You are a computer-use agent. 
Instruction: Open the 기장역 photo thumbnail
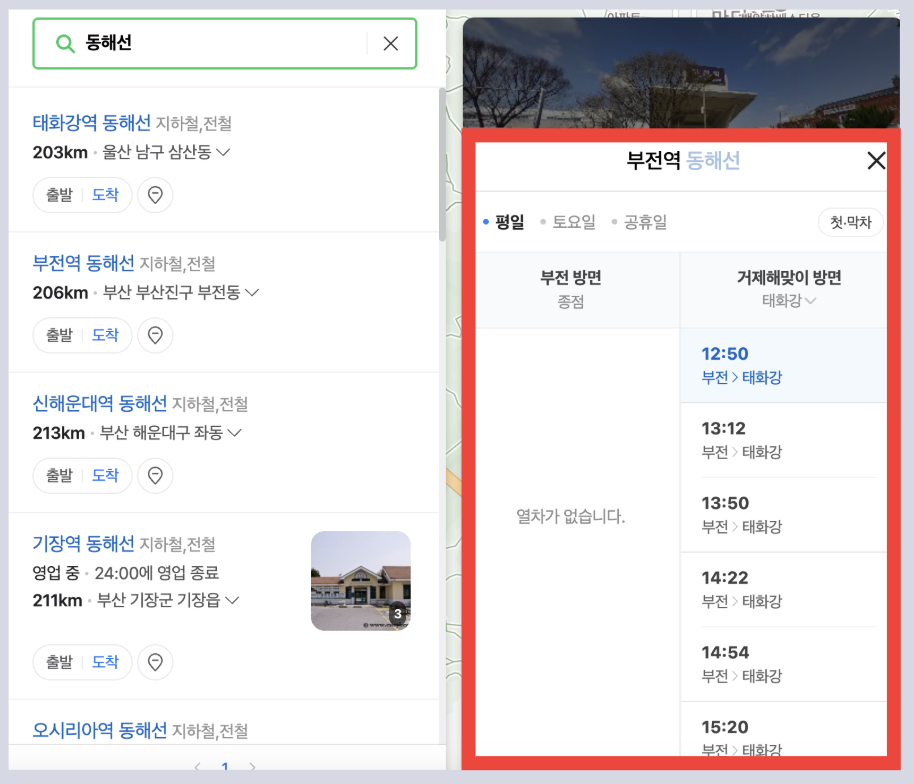[360, 581]
